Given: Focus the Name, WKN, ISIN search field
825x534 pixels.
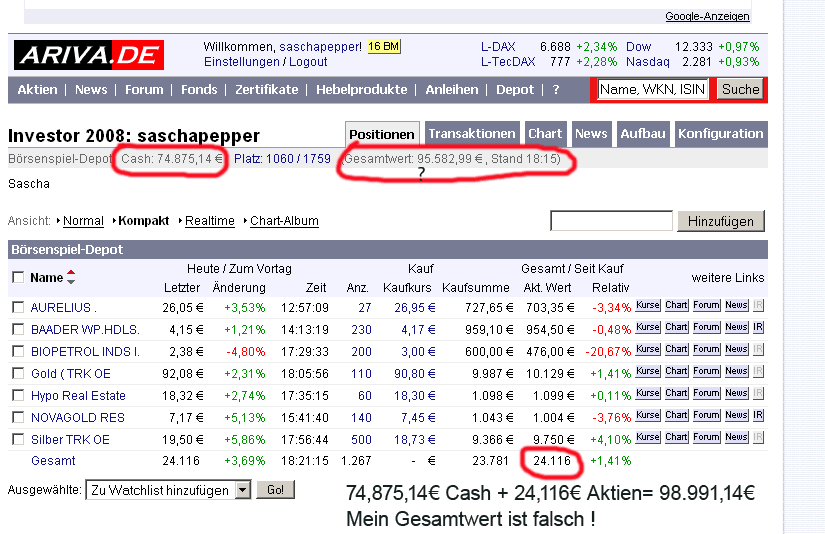Looking at the screenshot, I should (652, 89).
